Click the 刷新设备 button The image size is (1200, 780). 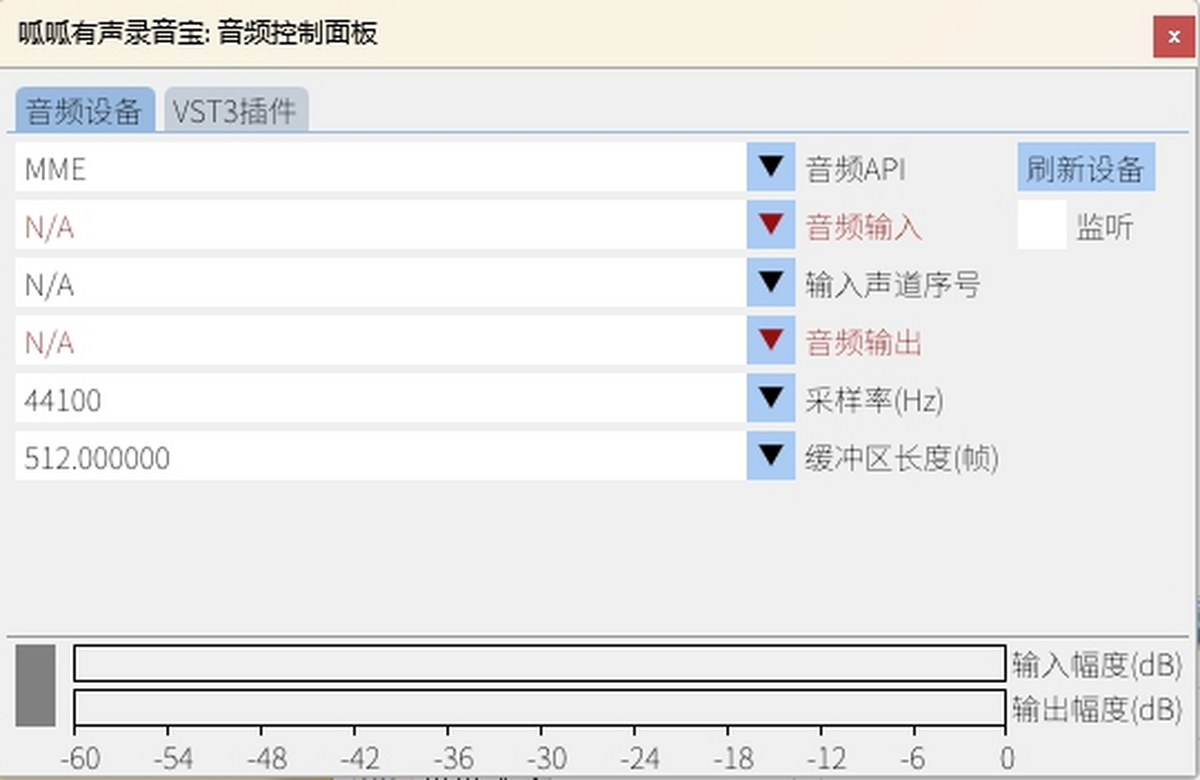point(1086,168)
